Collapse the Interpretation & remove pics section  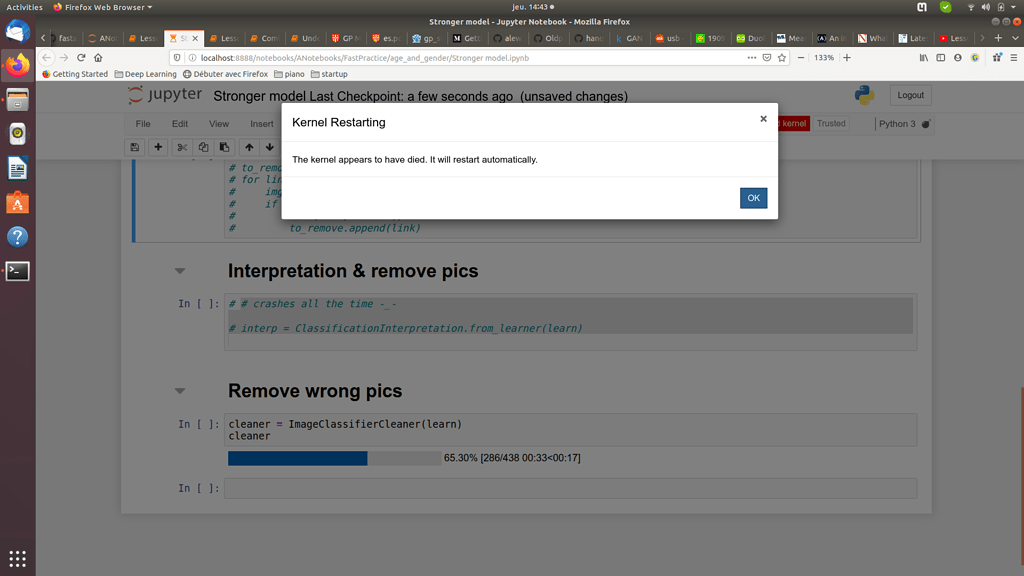tap(180, 270)
